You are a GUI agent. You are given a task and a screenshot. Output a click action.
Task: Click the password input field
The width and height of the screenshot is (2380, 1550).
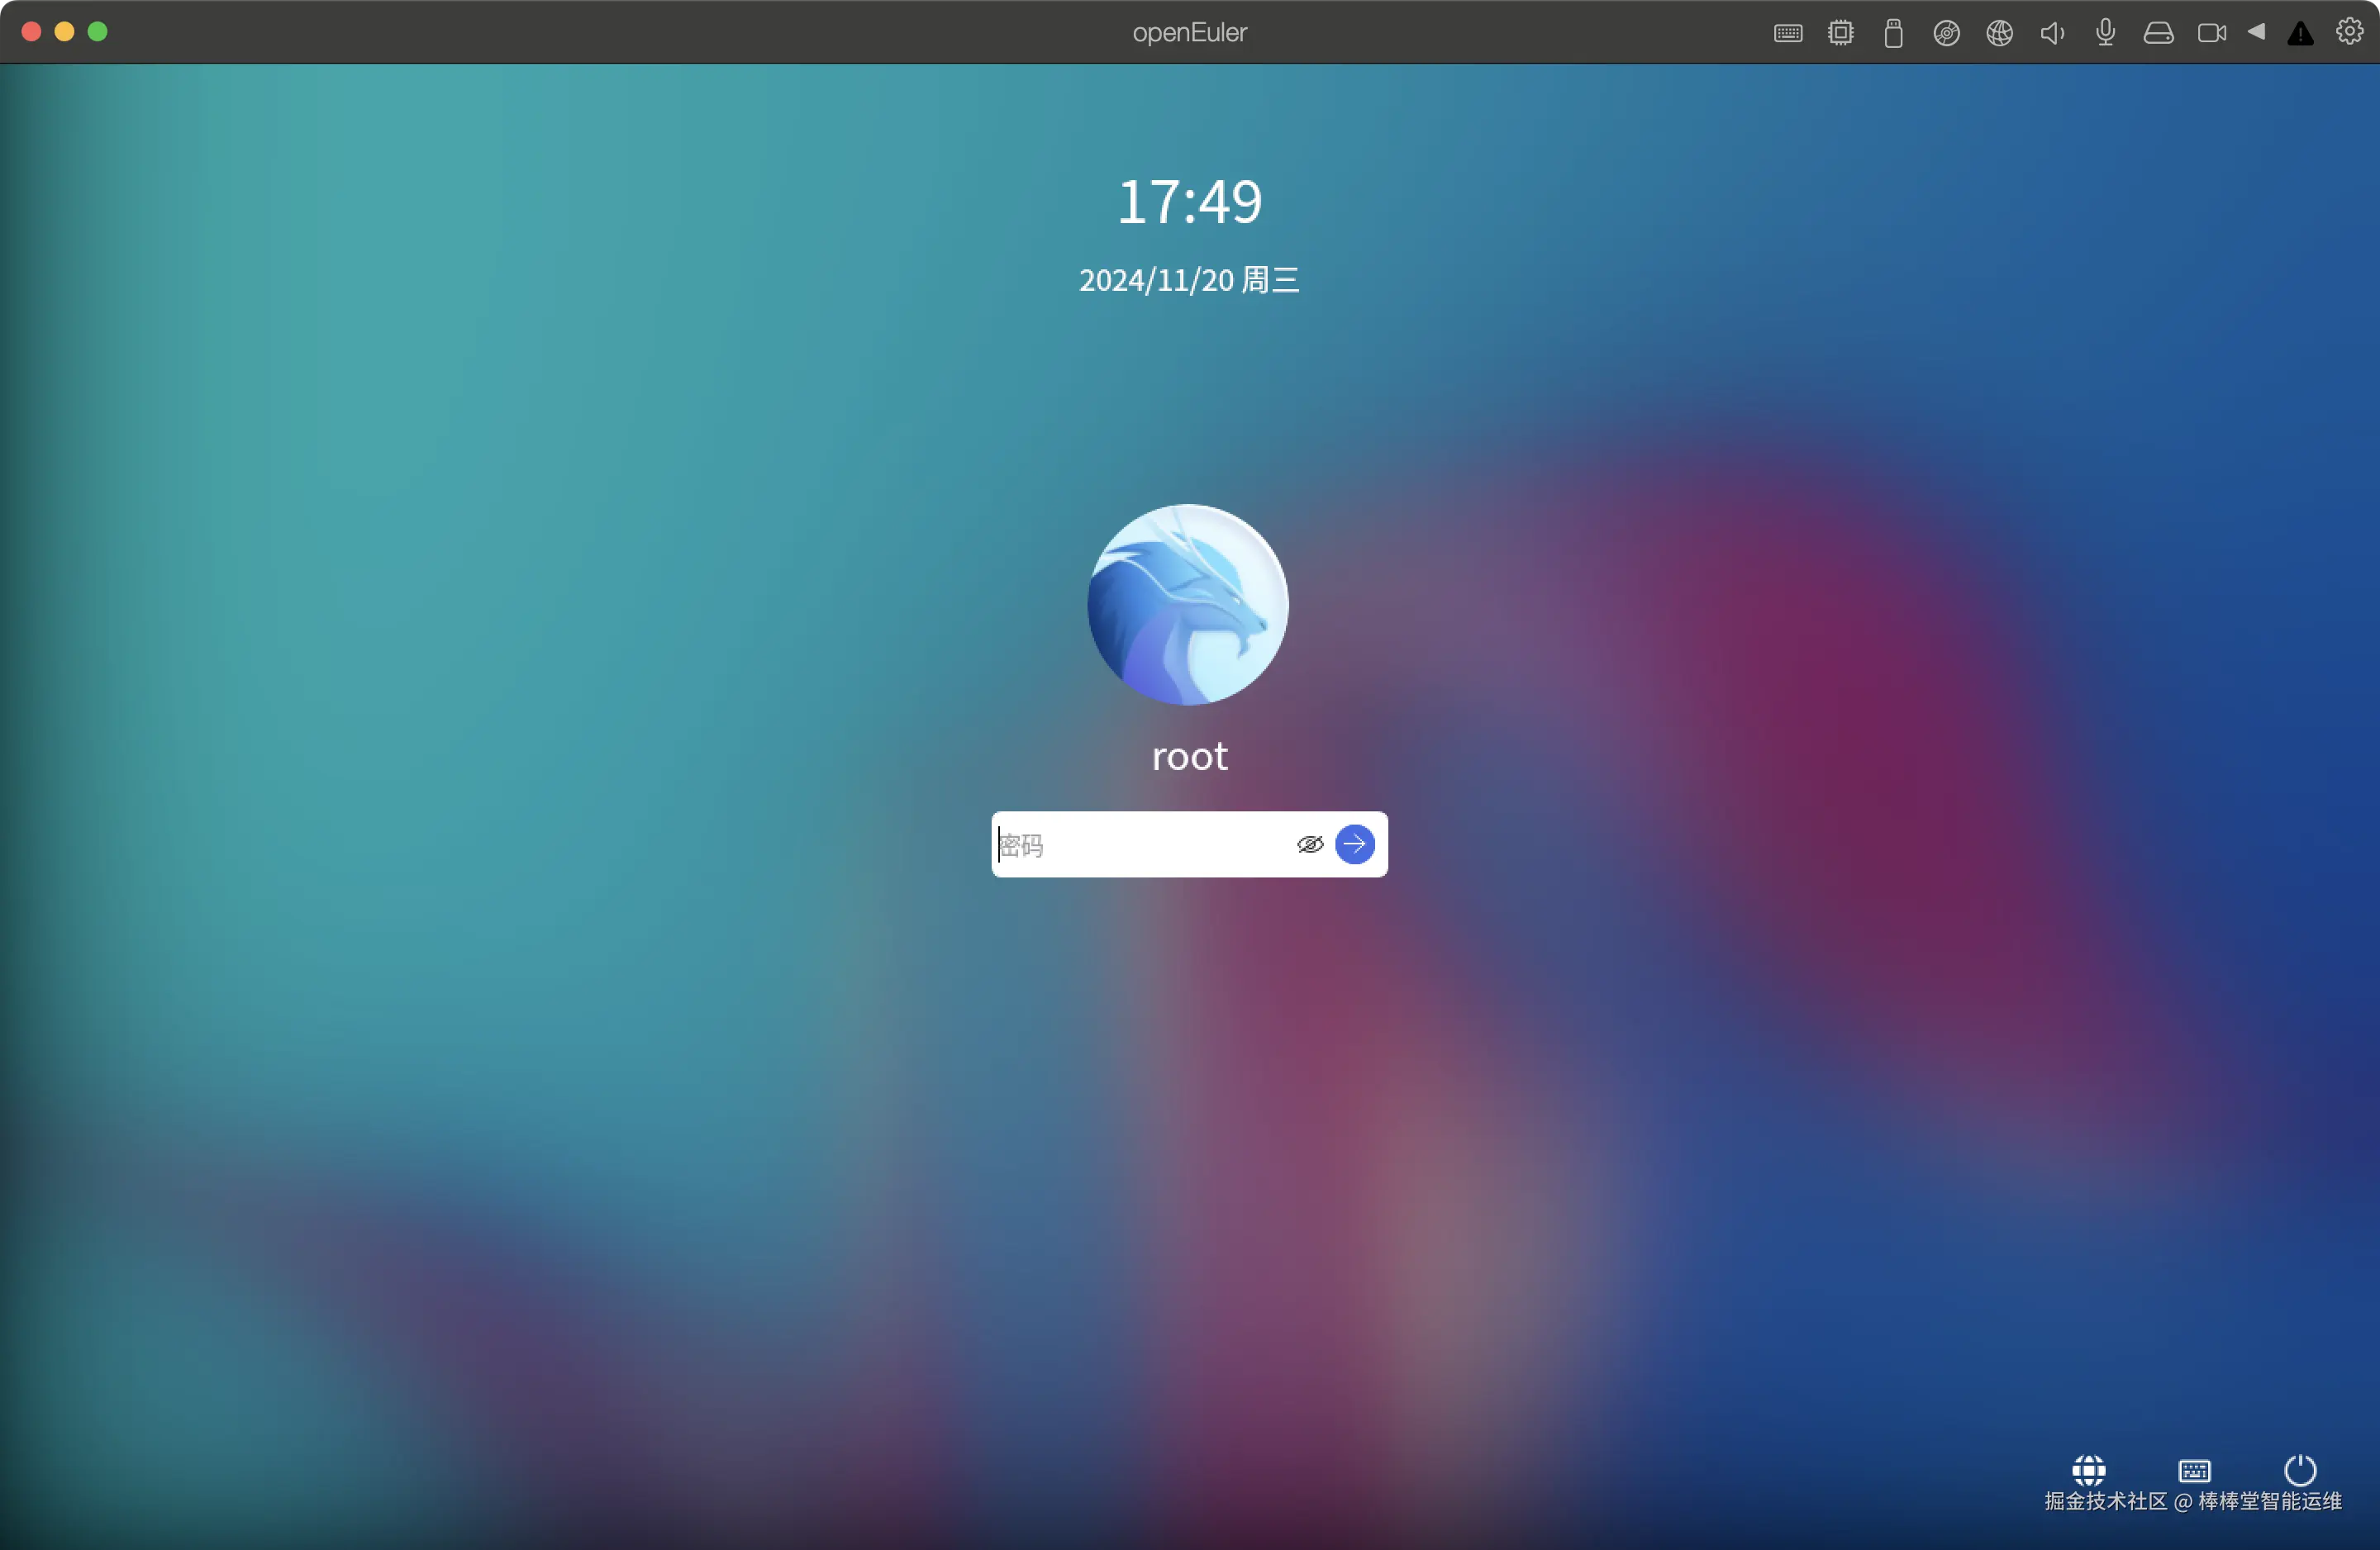pos(1140,844)
